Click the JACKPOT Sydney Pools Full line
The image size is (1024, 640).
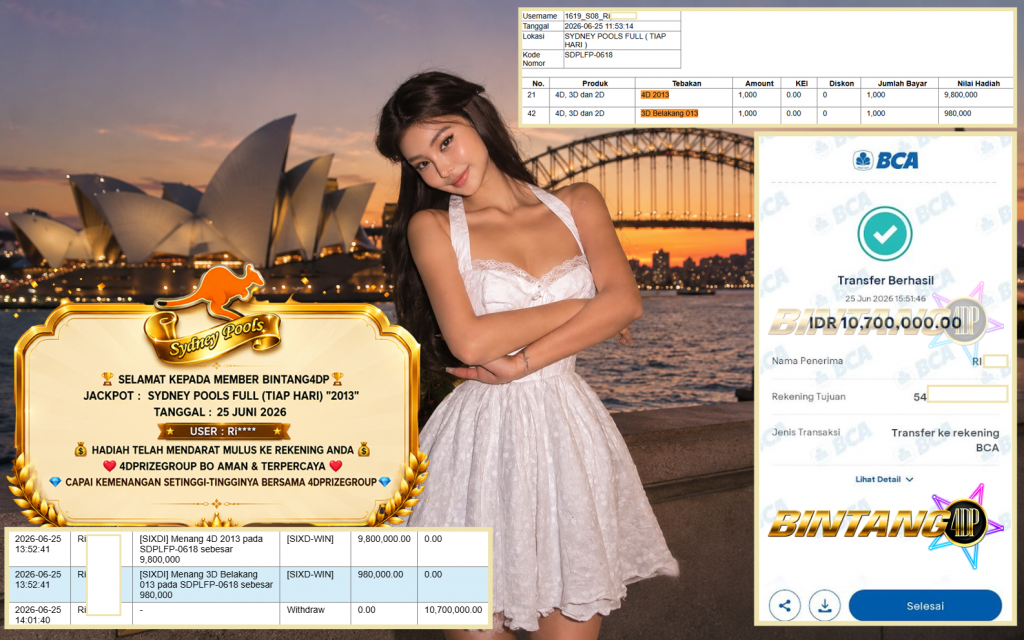(x=221, y=396)
